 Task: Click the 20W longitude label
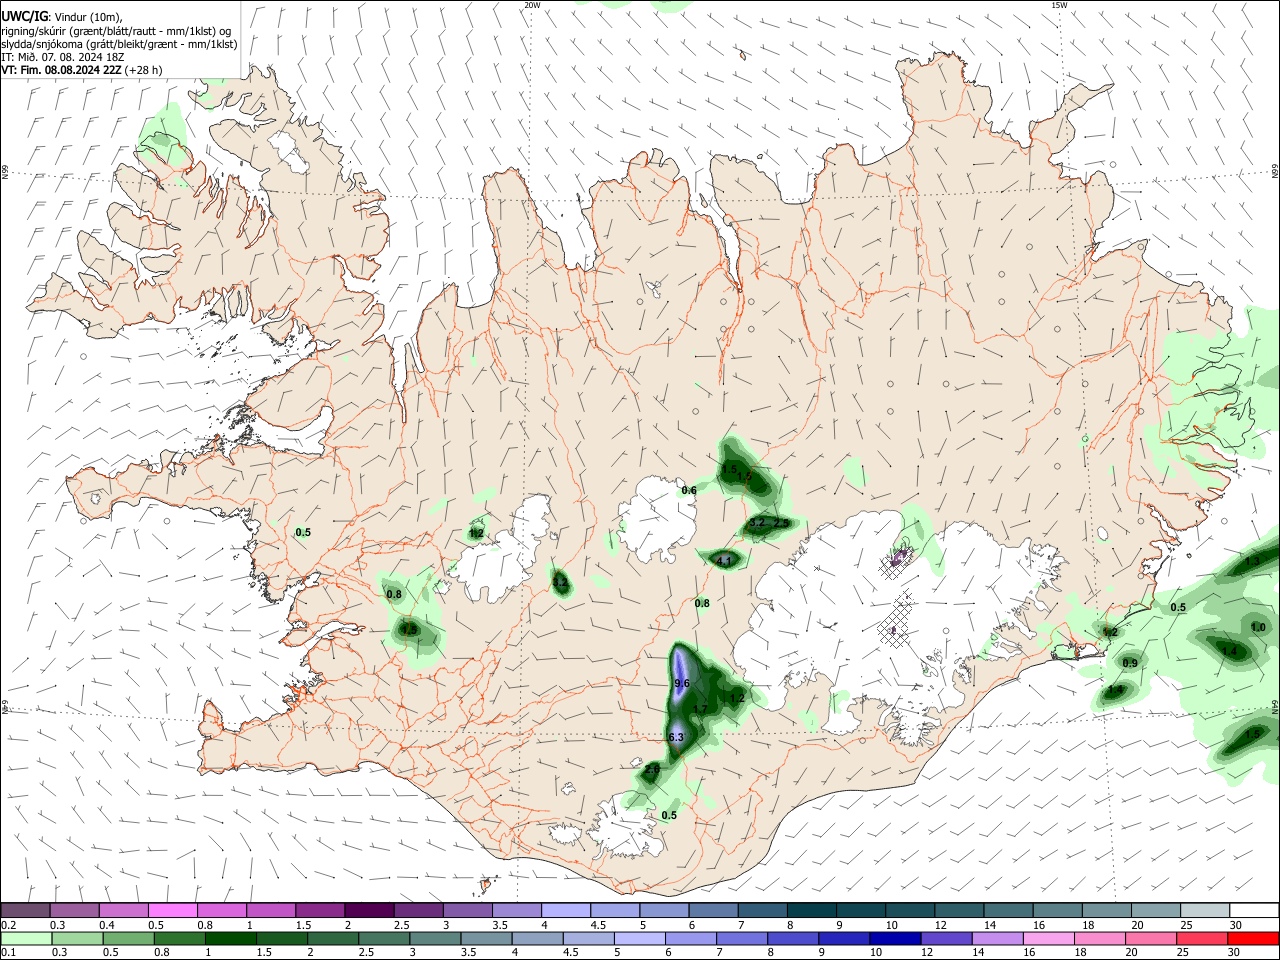click(532, 5)
